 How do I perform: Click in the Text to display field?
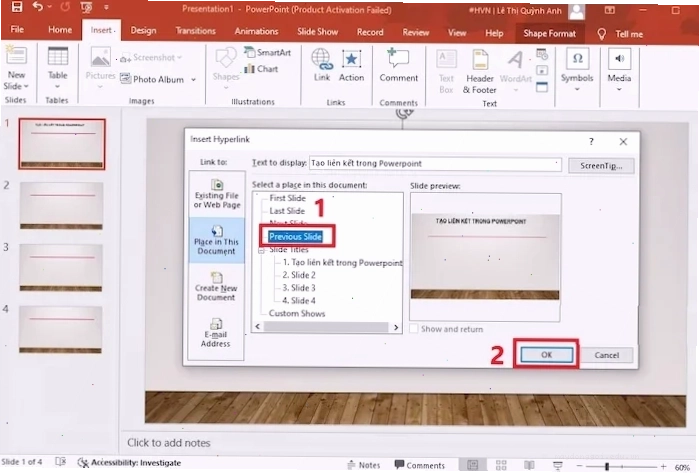[x=435, y=164]
